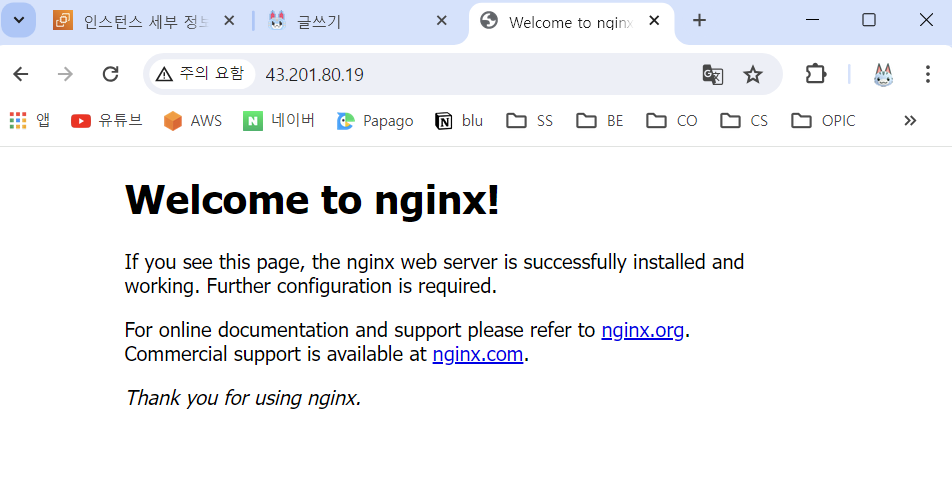Screen dimensions: 952x481
Task: Expand the CO bookmark folder
Action: (672, 120)
